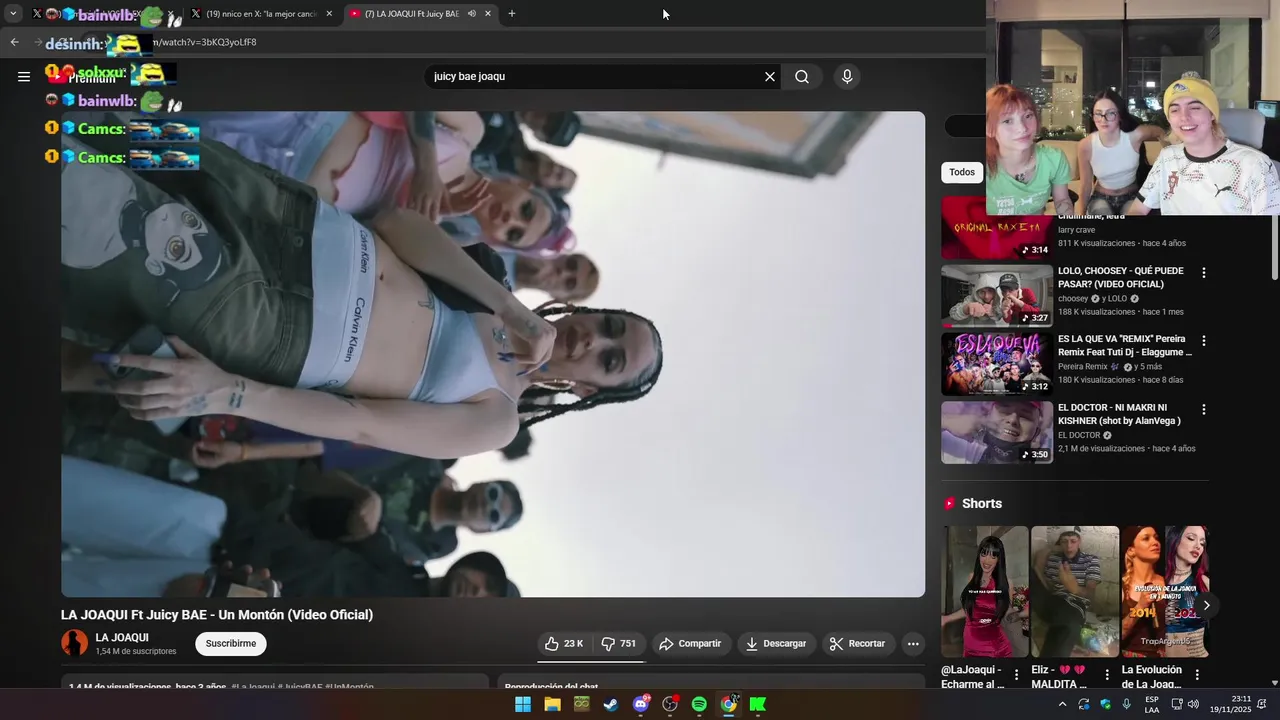Open the Windows Start menu
This screenshot has width=1280, height=720.
(x=523, y=704)
